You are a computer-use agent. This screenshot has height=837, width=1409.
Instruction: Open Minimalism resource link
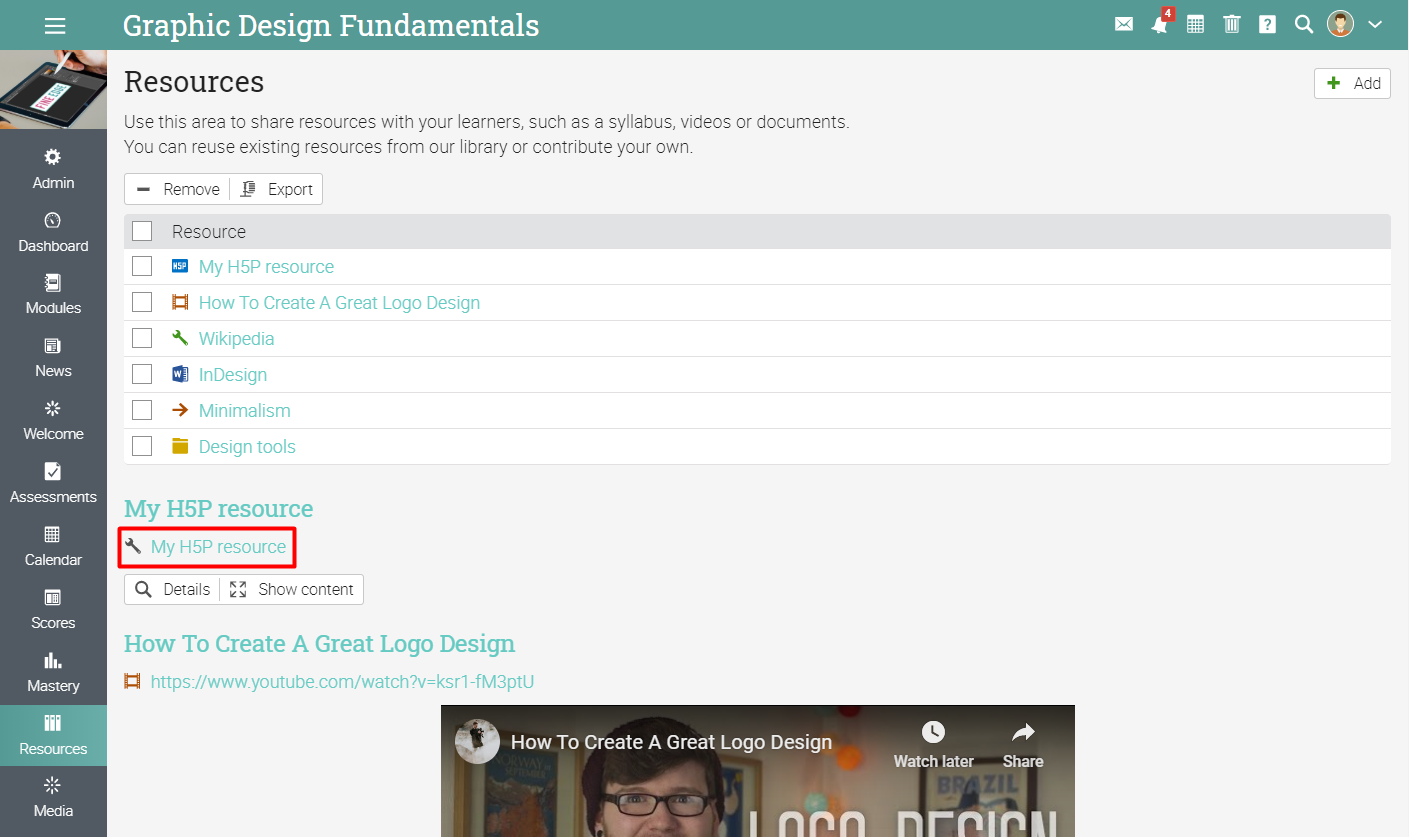[x=245, y=411]
